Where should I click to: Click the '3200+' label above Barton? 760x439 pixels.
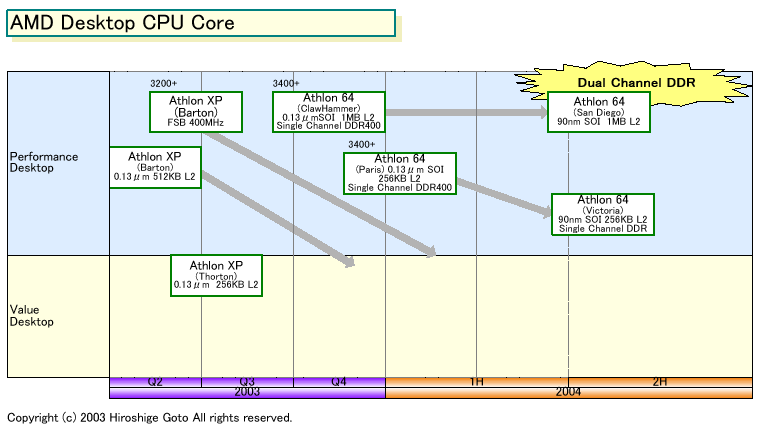click(x=163, y=83)
